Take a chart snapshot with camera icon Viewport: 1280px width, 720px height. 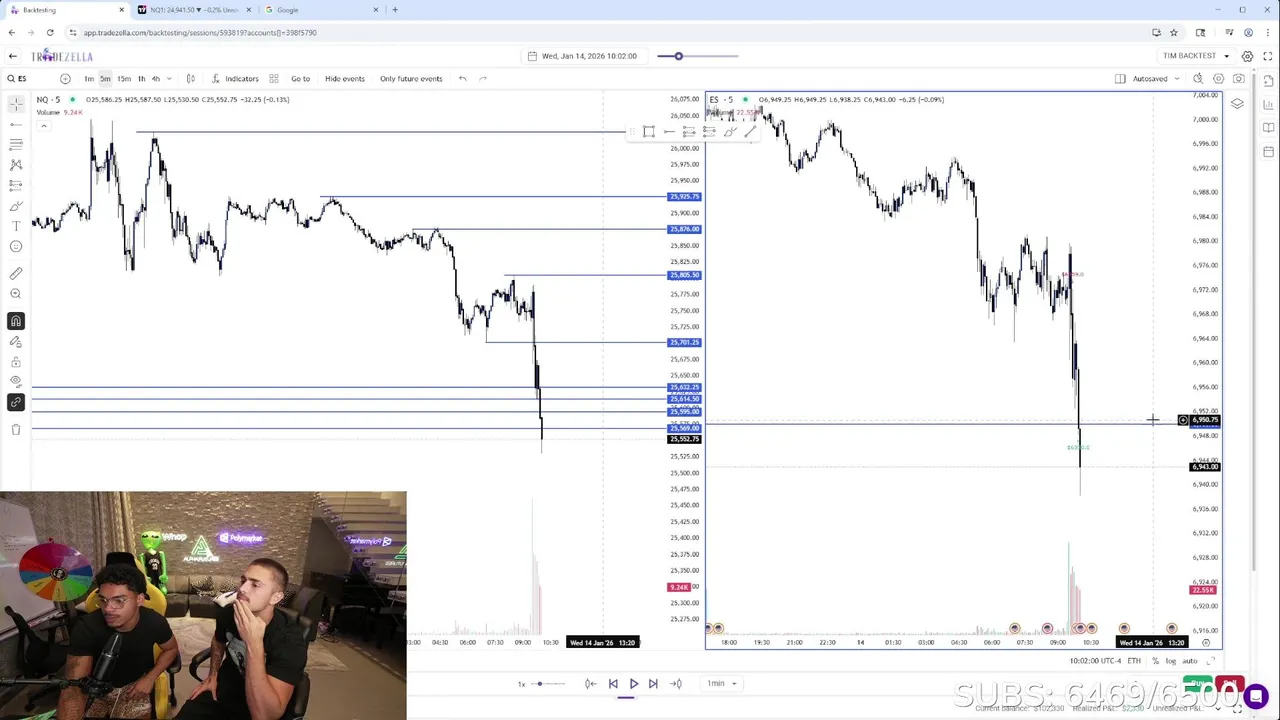click(x=1239, y=79)
